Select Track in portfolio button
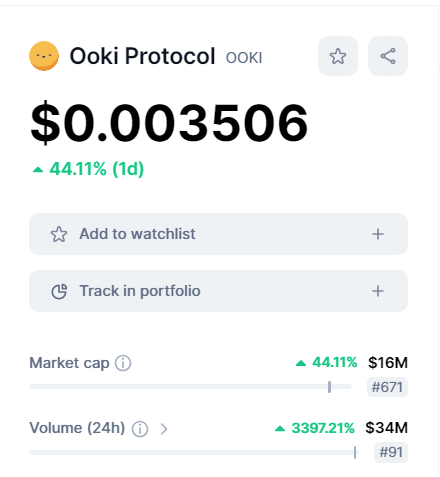 (x=218, y=291)
